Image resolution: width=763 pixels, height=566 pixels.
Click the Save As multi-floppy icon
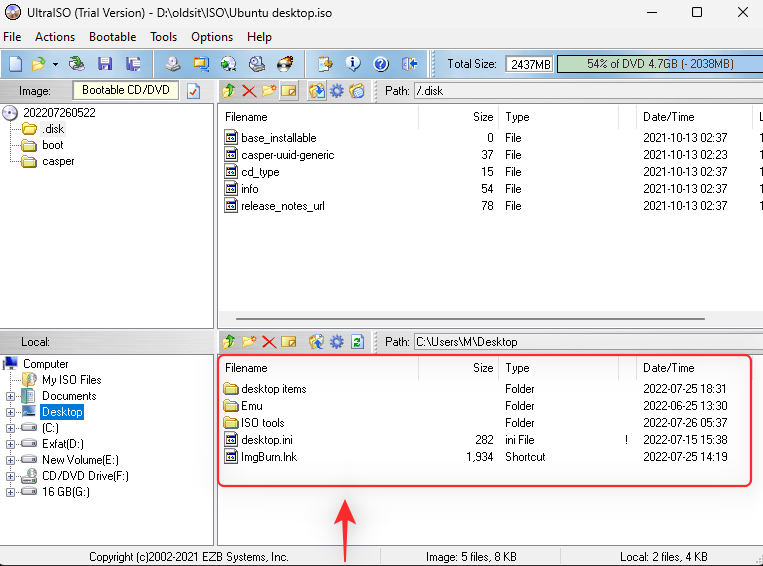point(133,64)
